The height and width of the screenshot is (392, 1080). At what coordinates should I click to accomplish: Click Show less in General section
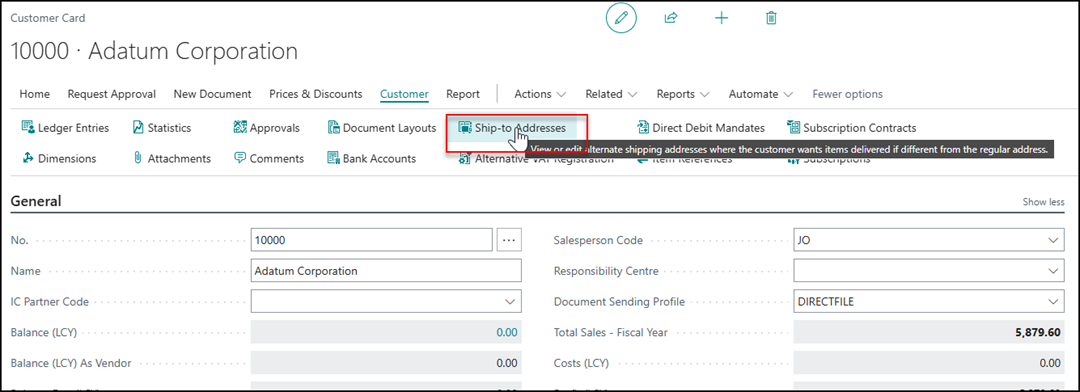point(1043,202)
